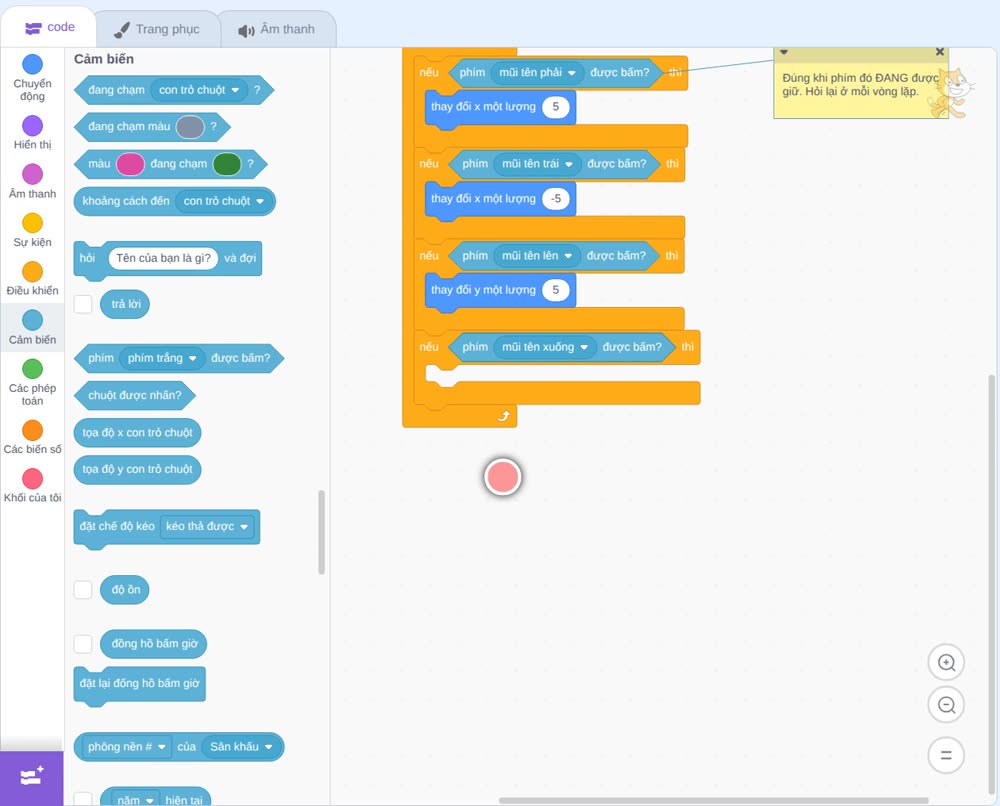Select the Sự kiện category
Screen dimensions: 1000x806
(32, 230)
